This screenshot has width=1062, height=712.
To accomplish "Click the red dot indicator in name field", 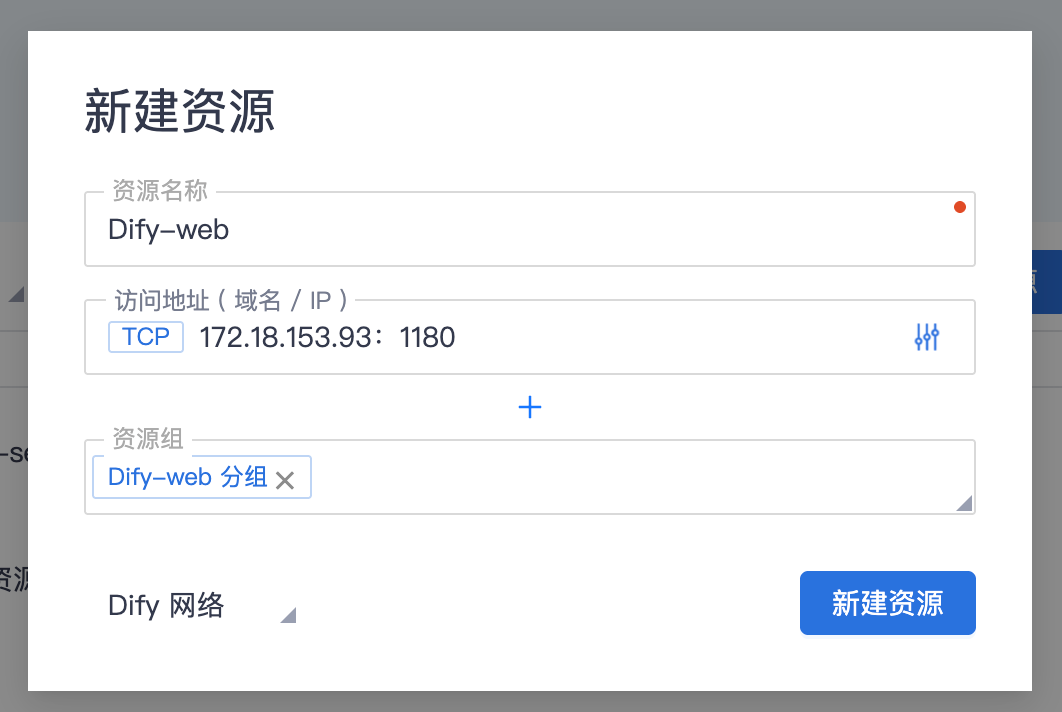I will [960, 207].
